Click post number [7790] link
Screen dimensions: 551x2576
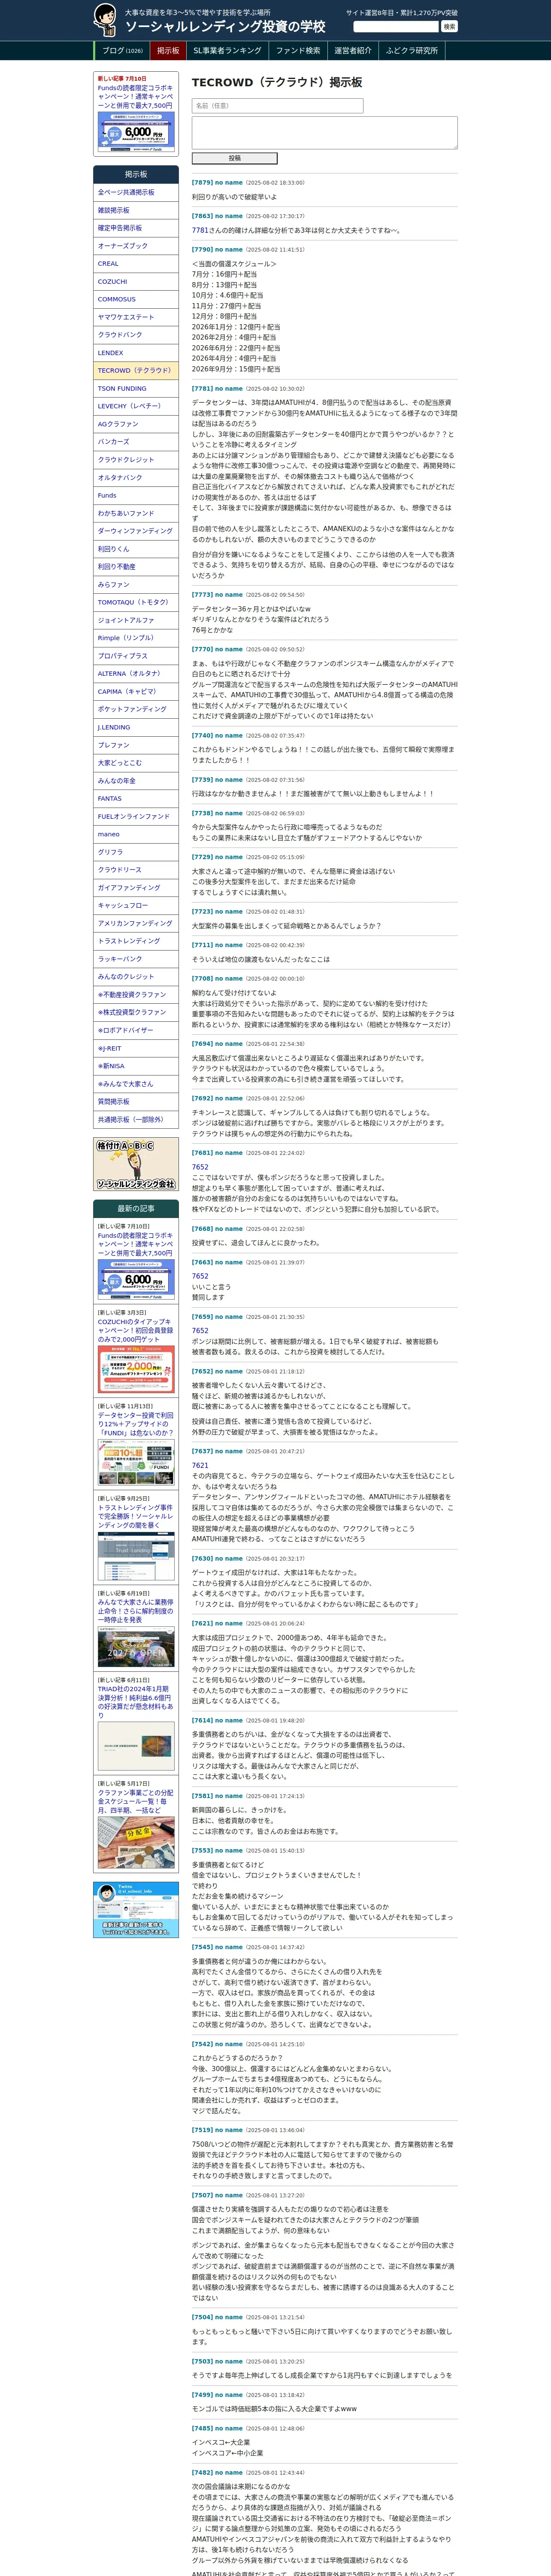(x=202, y=250)
